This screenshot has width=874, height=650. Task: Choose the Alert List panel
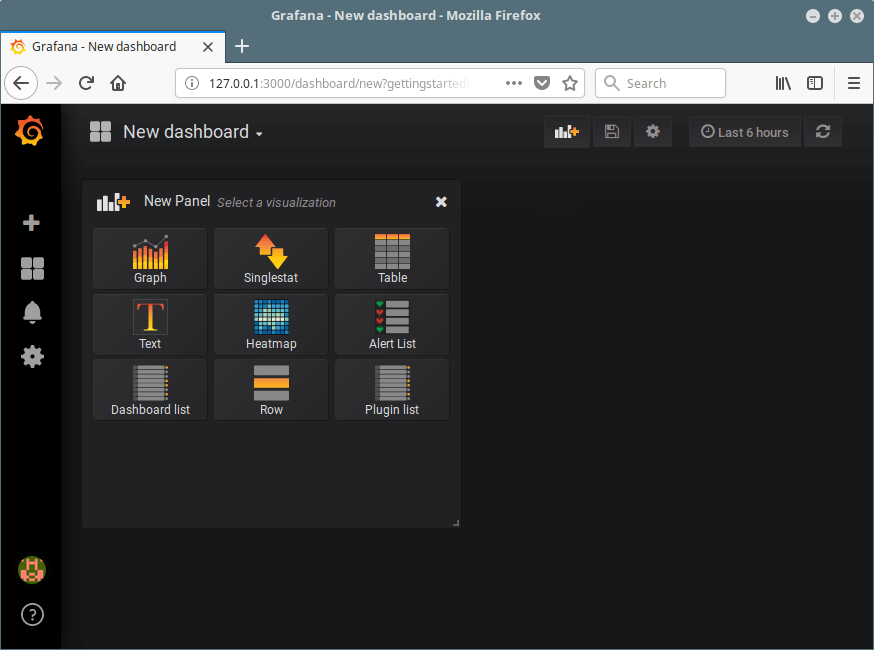click(392, 325)
